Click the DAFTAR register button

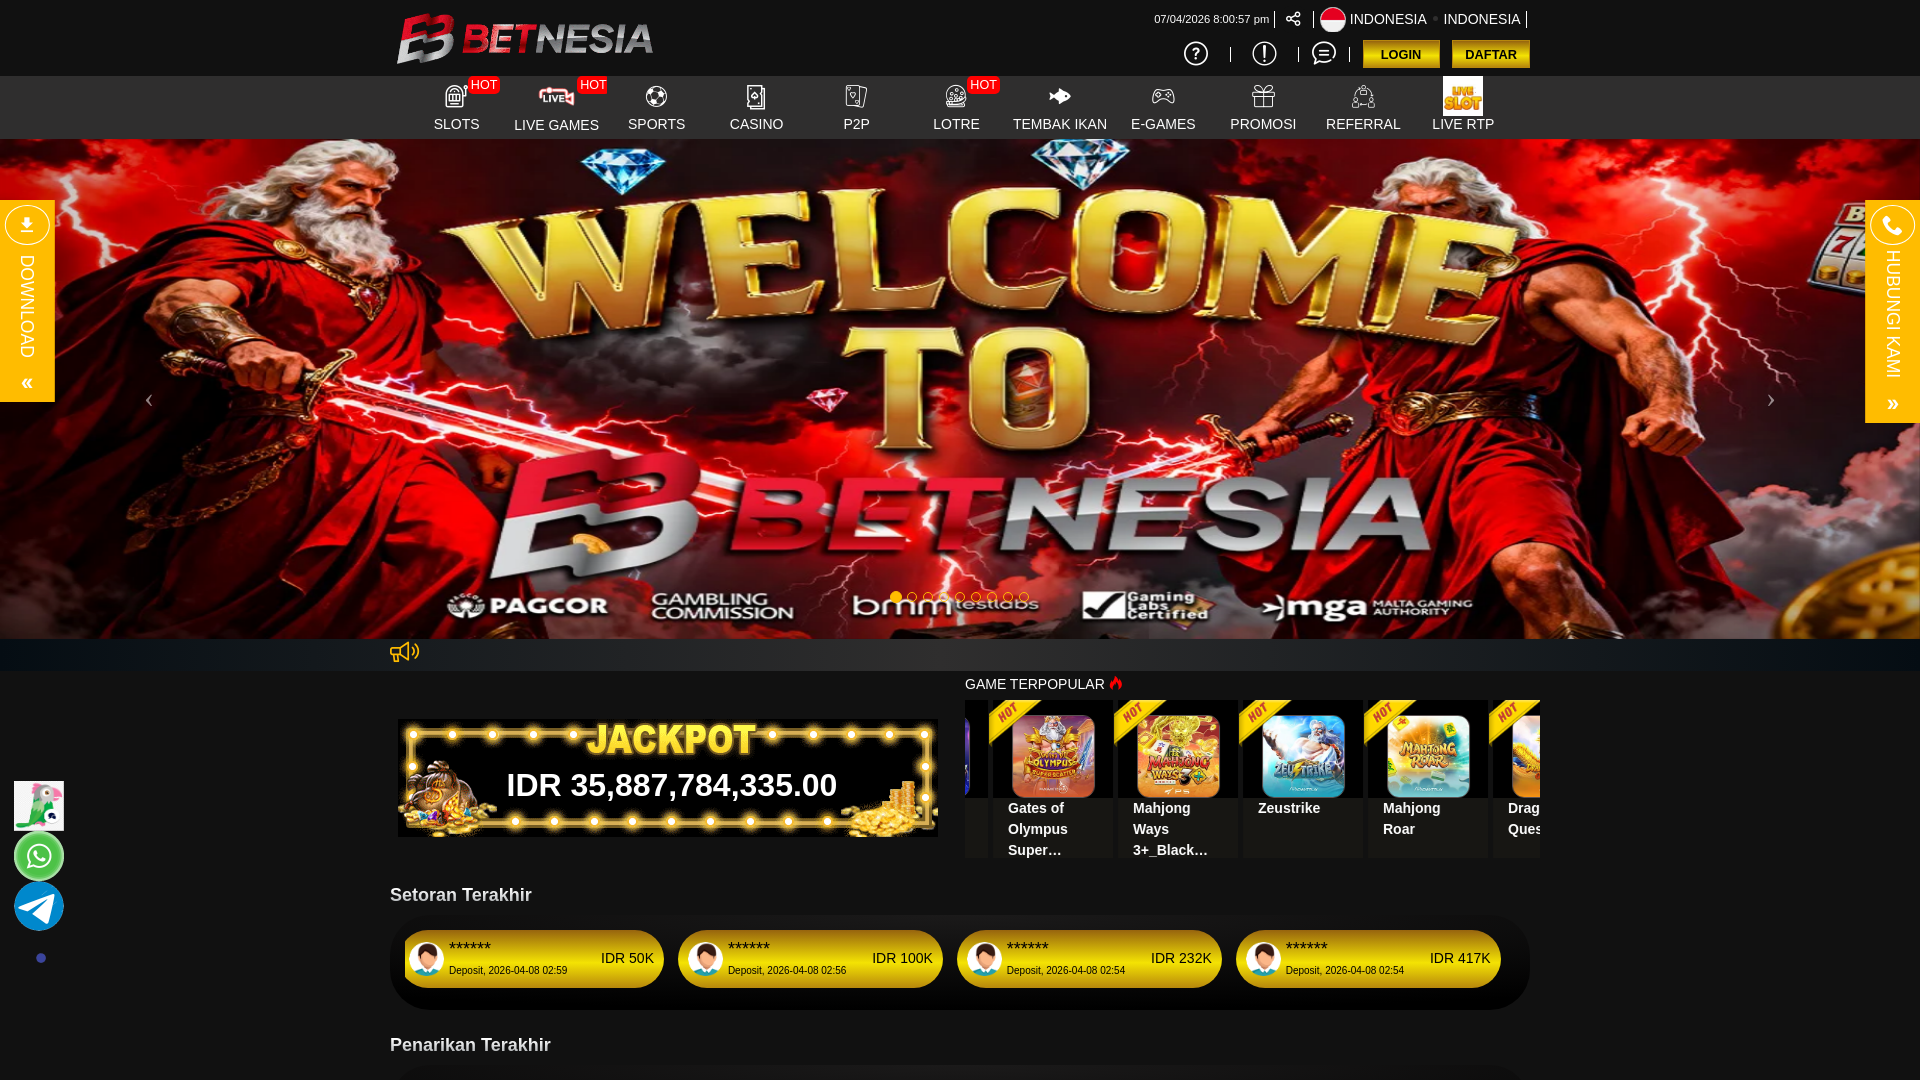(x=1490, y=54)
